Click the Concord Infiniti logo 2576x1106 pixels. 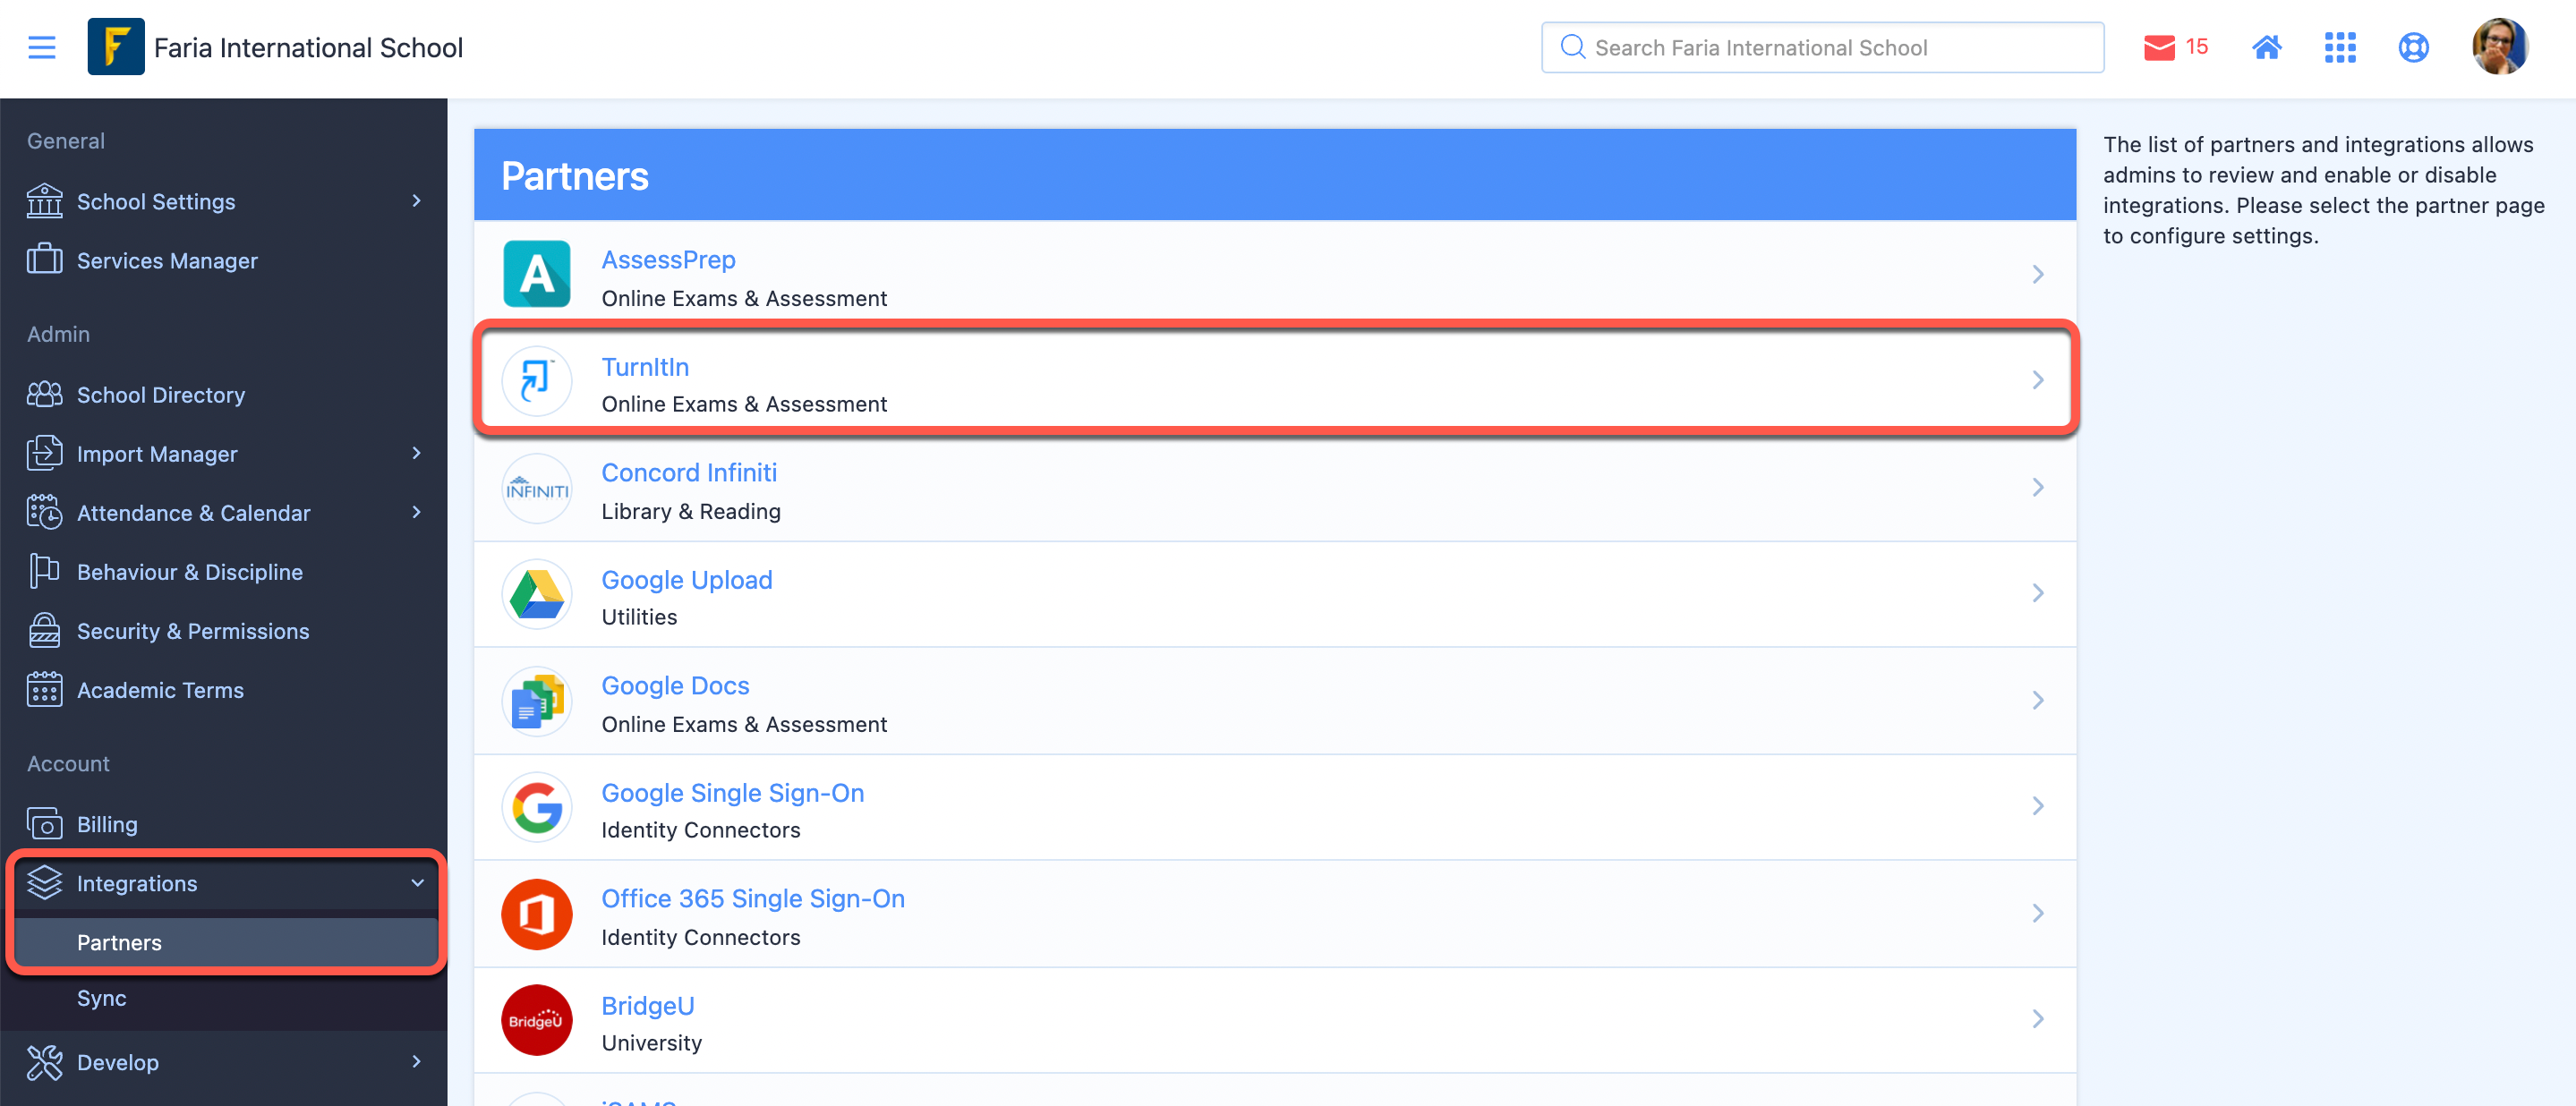[x=536, y=488]
